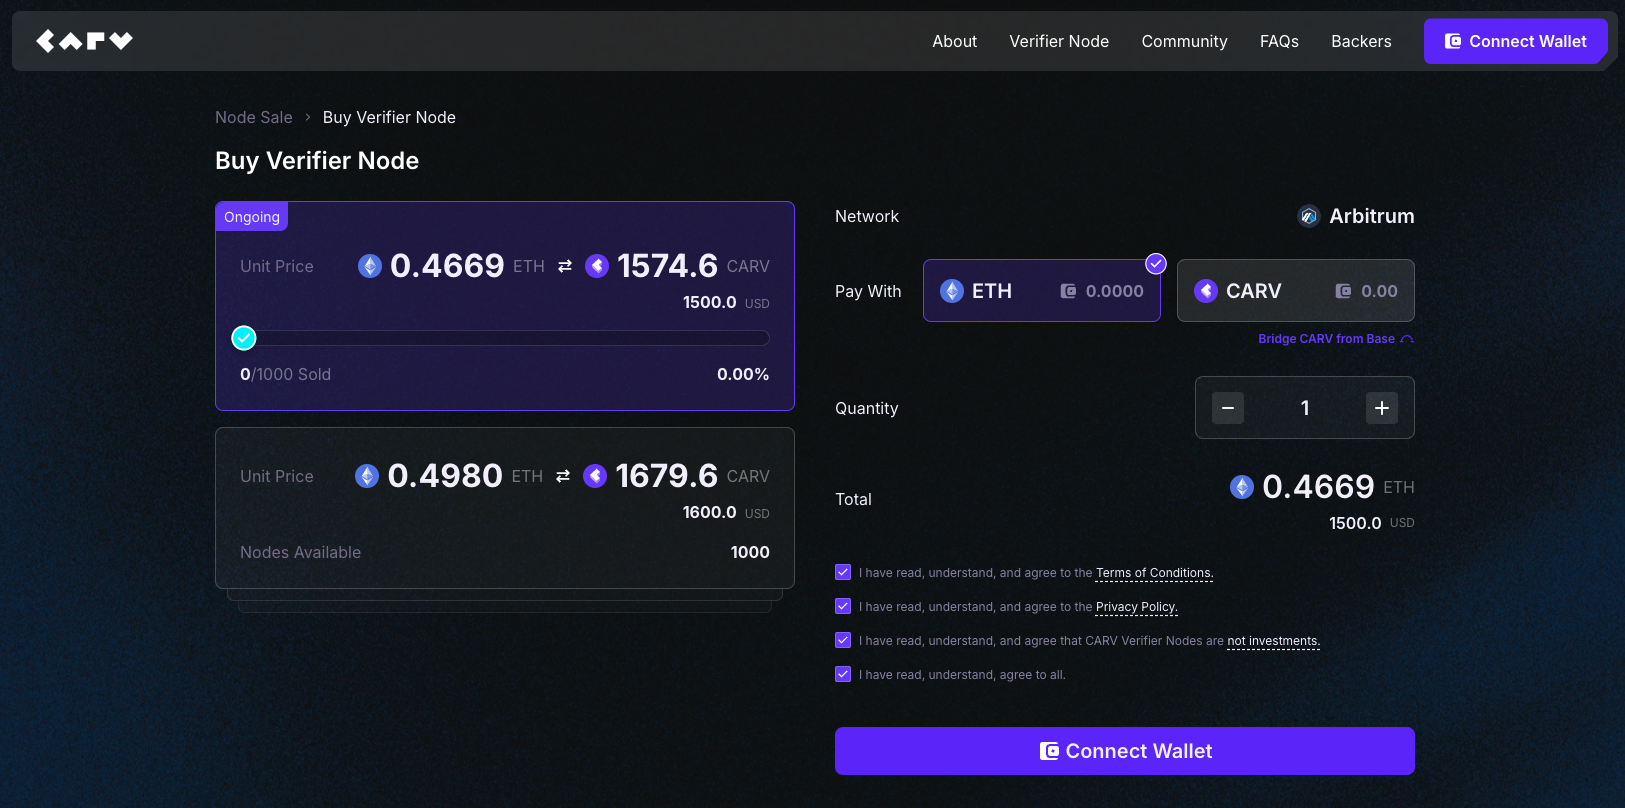
Task: Go back to Node Sale breadcrumb
Action: (x=254, y=117)
